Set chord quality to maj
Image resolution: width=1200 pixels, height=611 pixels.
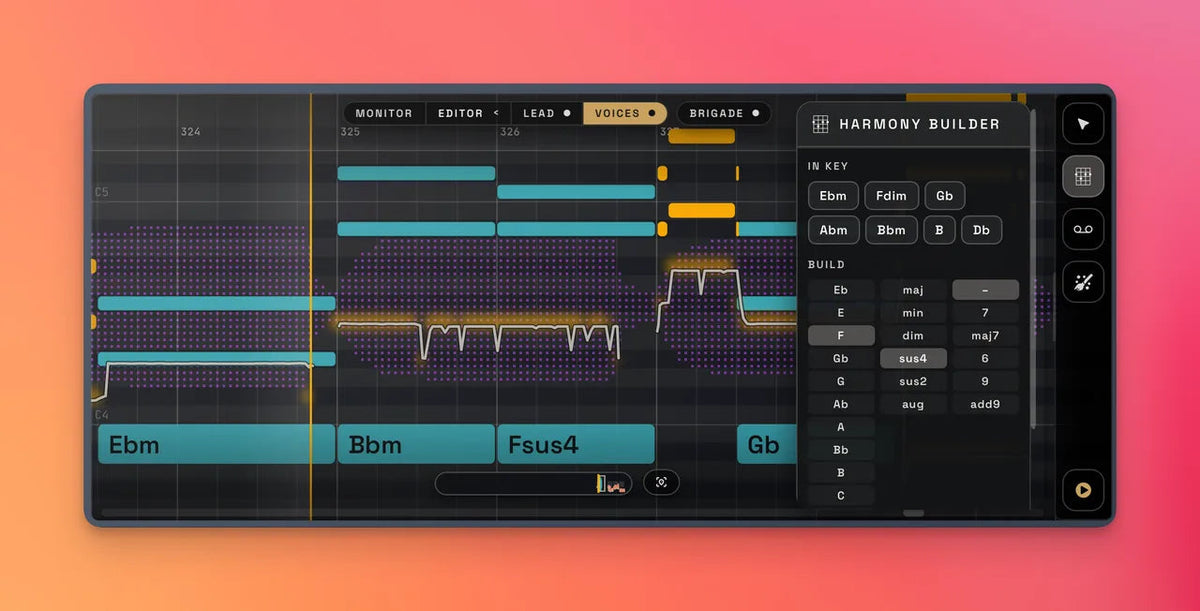pos(913,290)
